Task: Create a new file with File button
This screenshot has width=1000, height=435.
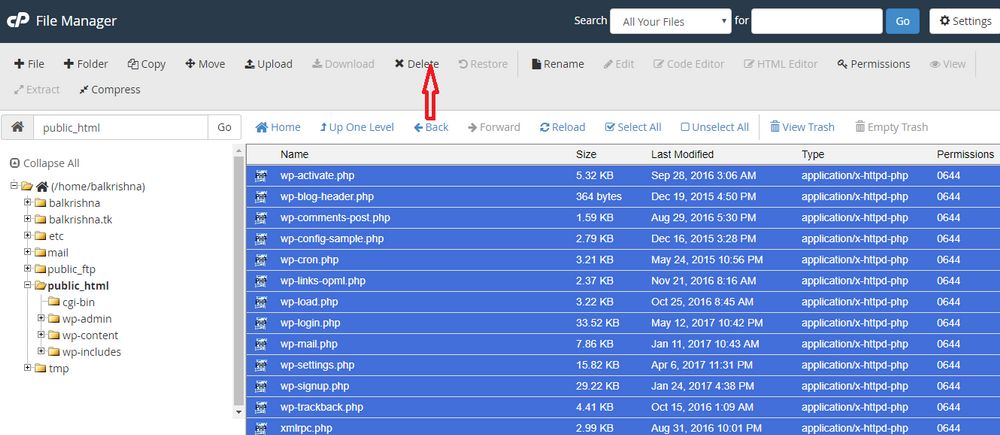Action: 29,64
